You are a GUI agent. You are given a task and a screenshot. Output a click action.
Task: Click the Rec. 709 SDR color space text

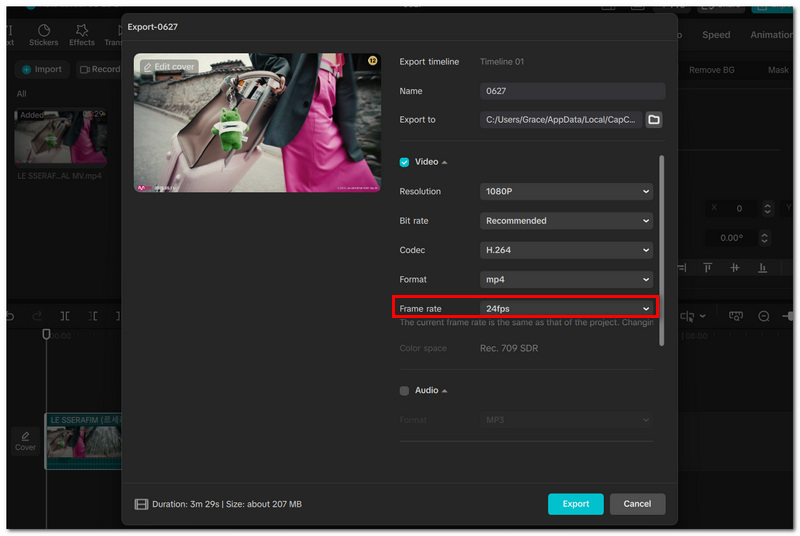509,348
